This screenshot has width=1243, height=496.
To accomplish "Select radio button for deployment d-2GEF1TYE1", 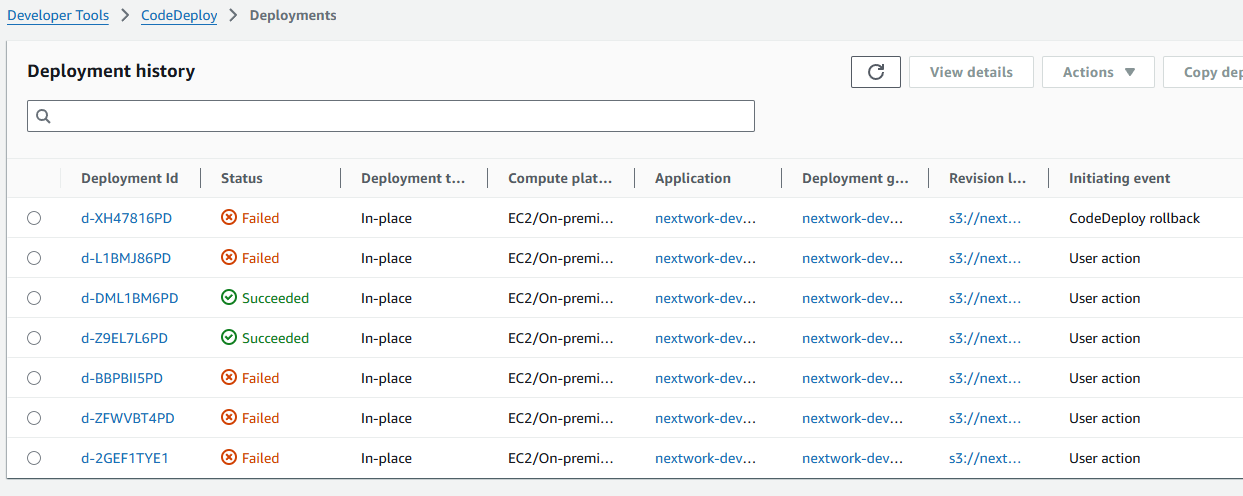I will tap(34, 458).
